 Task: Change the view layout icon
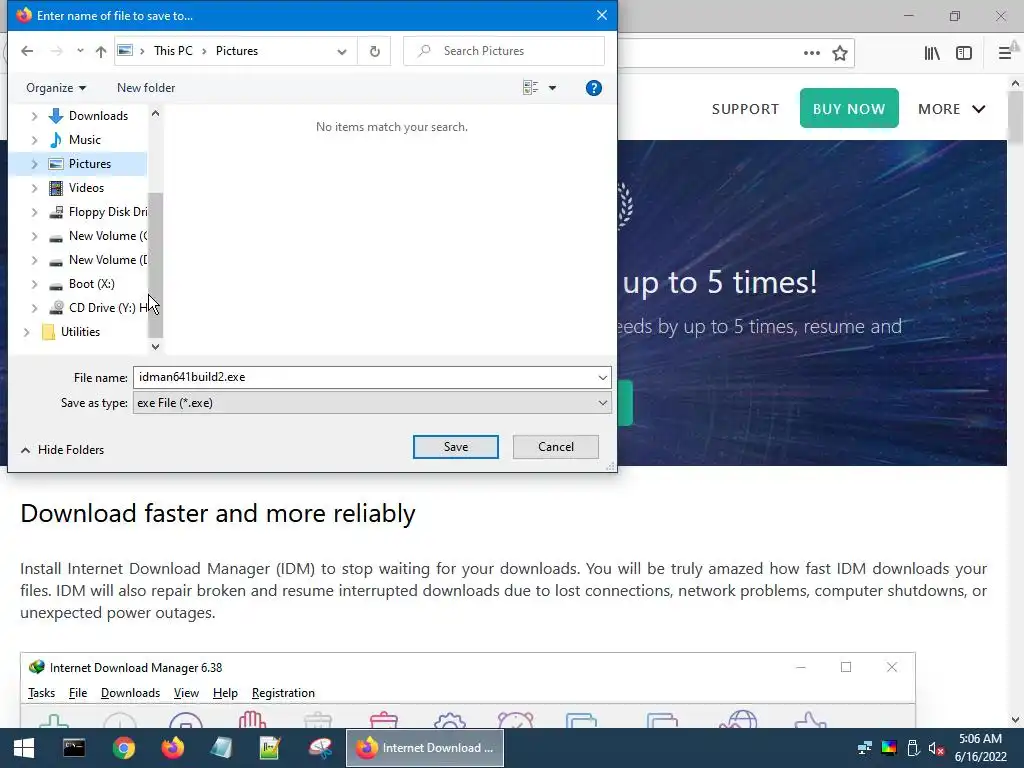[531, 88]
